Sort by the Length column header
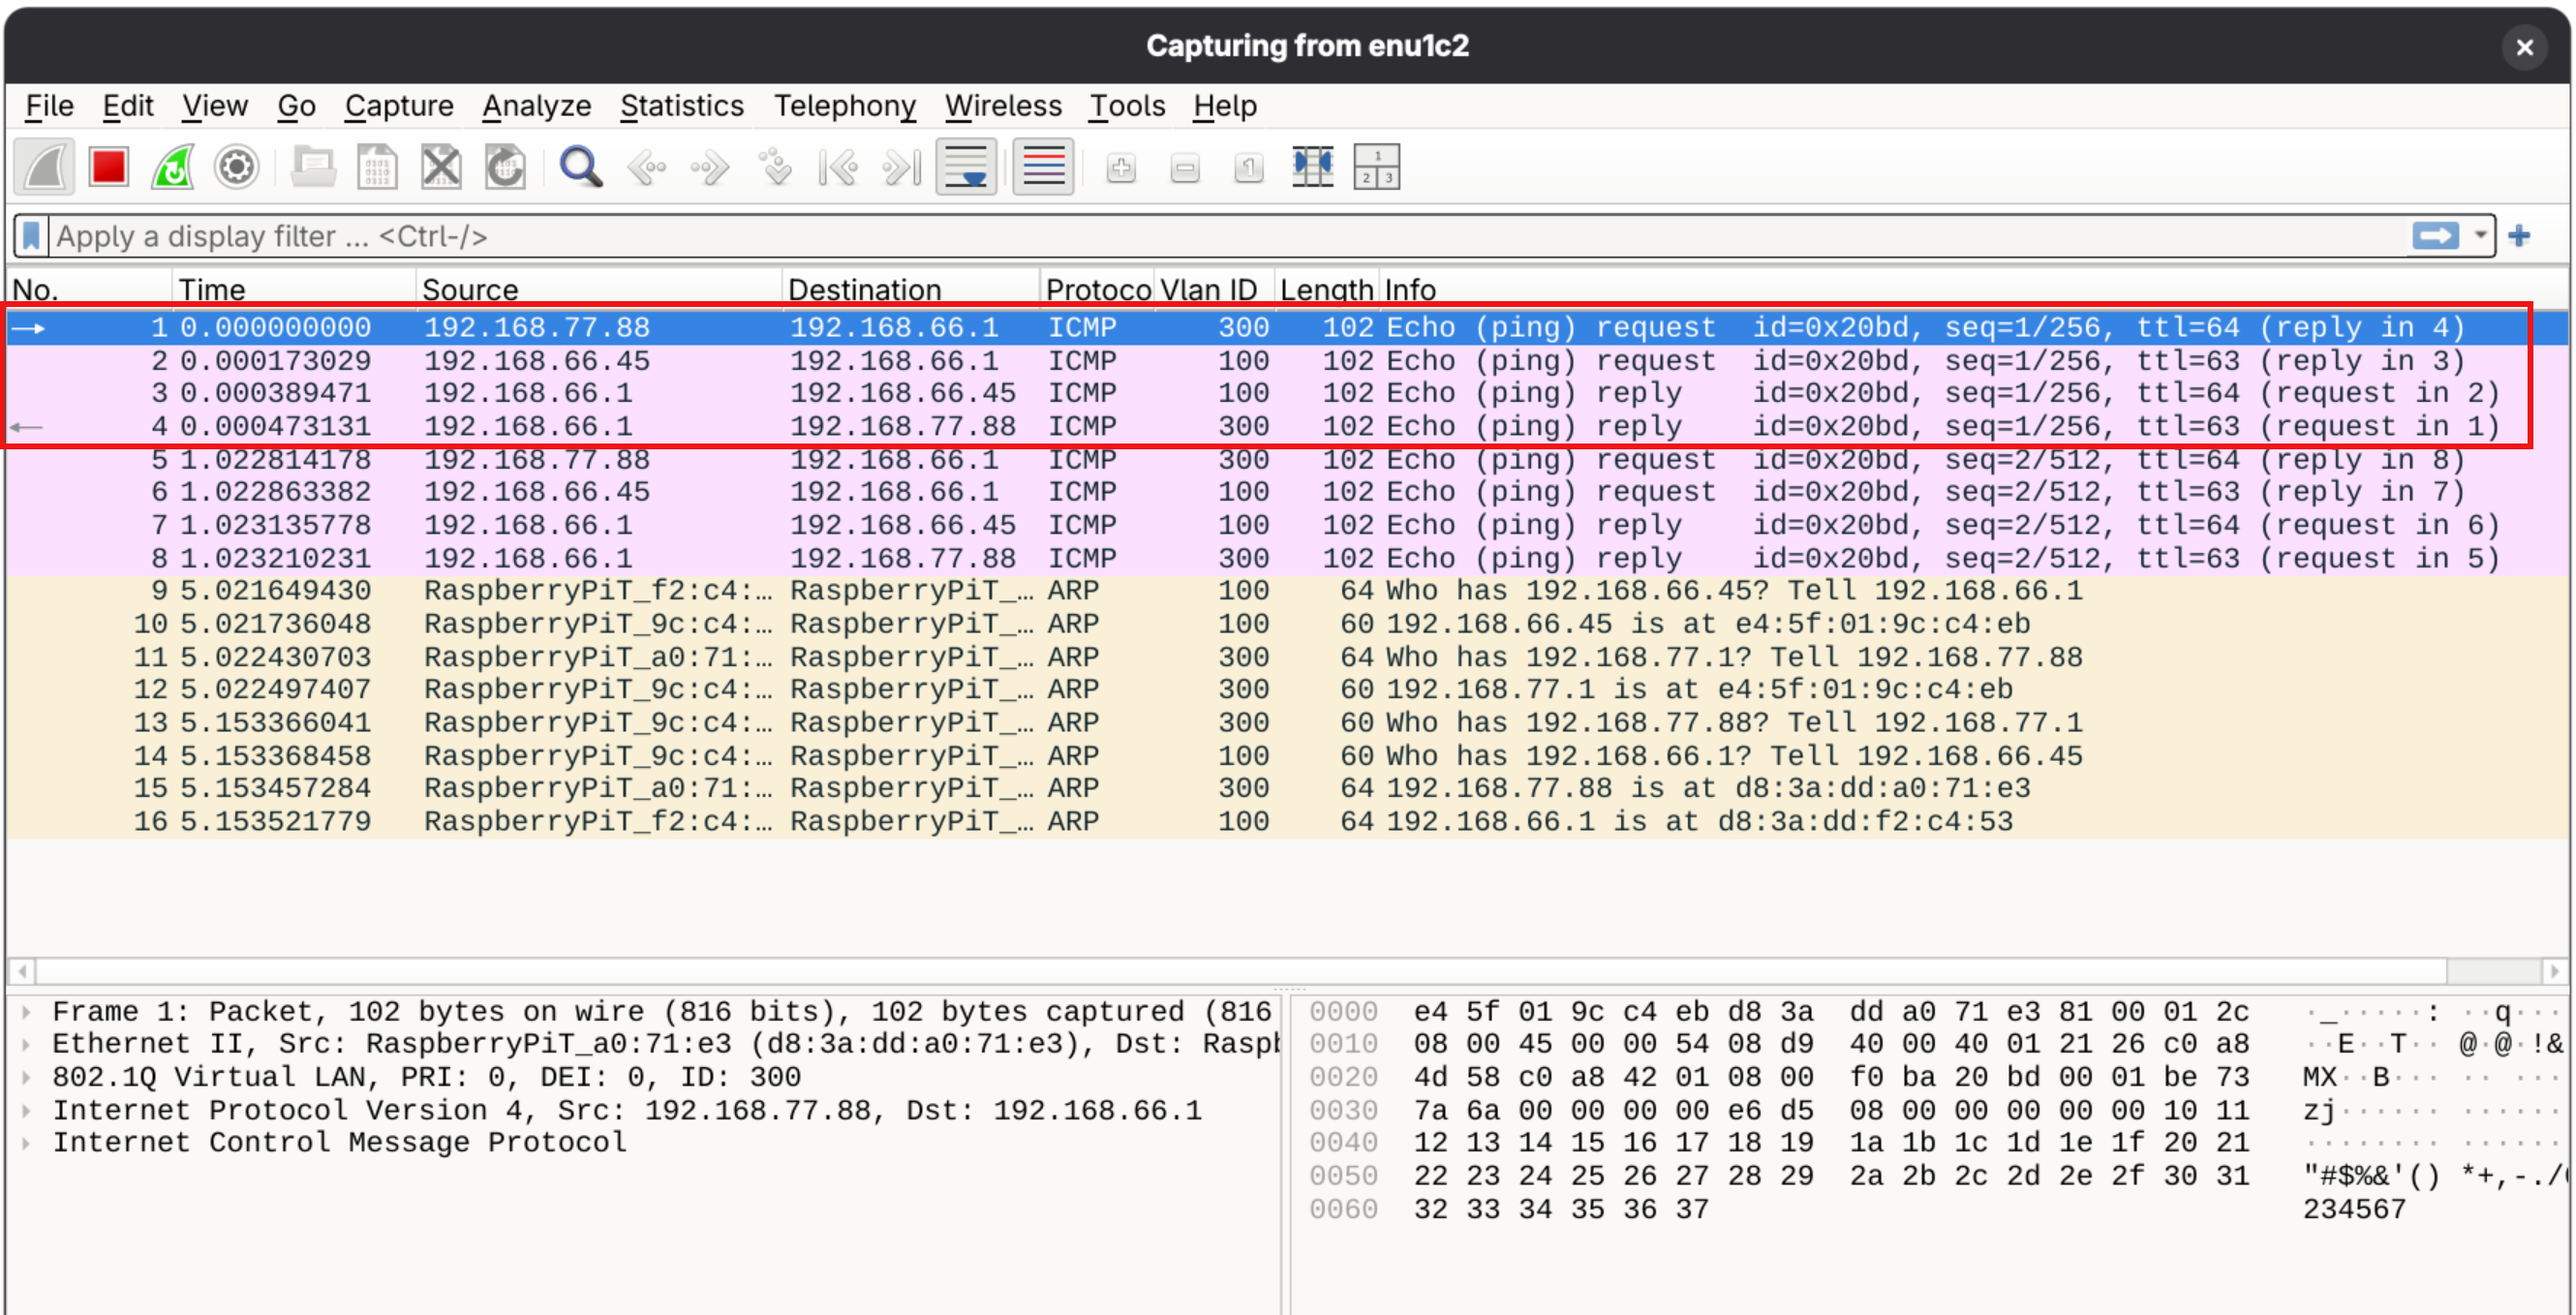The image size is (2576, 1315). pos(1327,289)
